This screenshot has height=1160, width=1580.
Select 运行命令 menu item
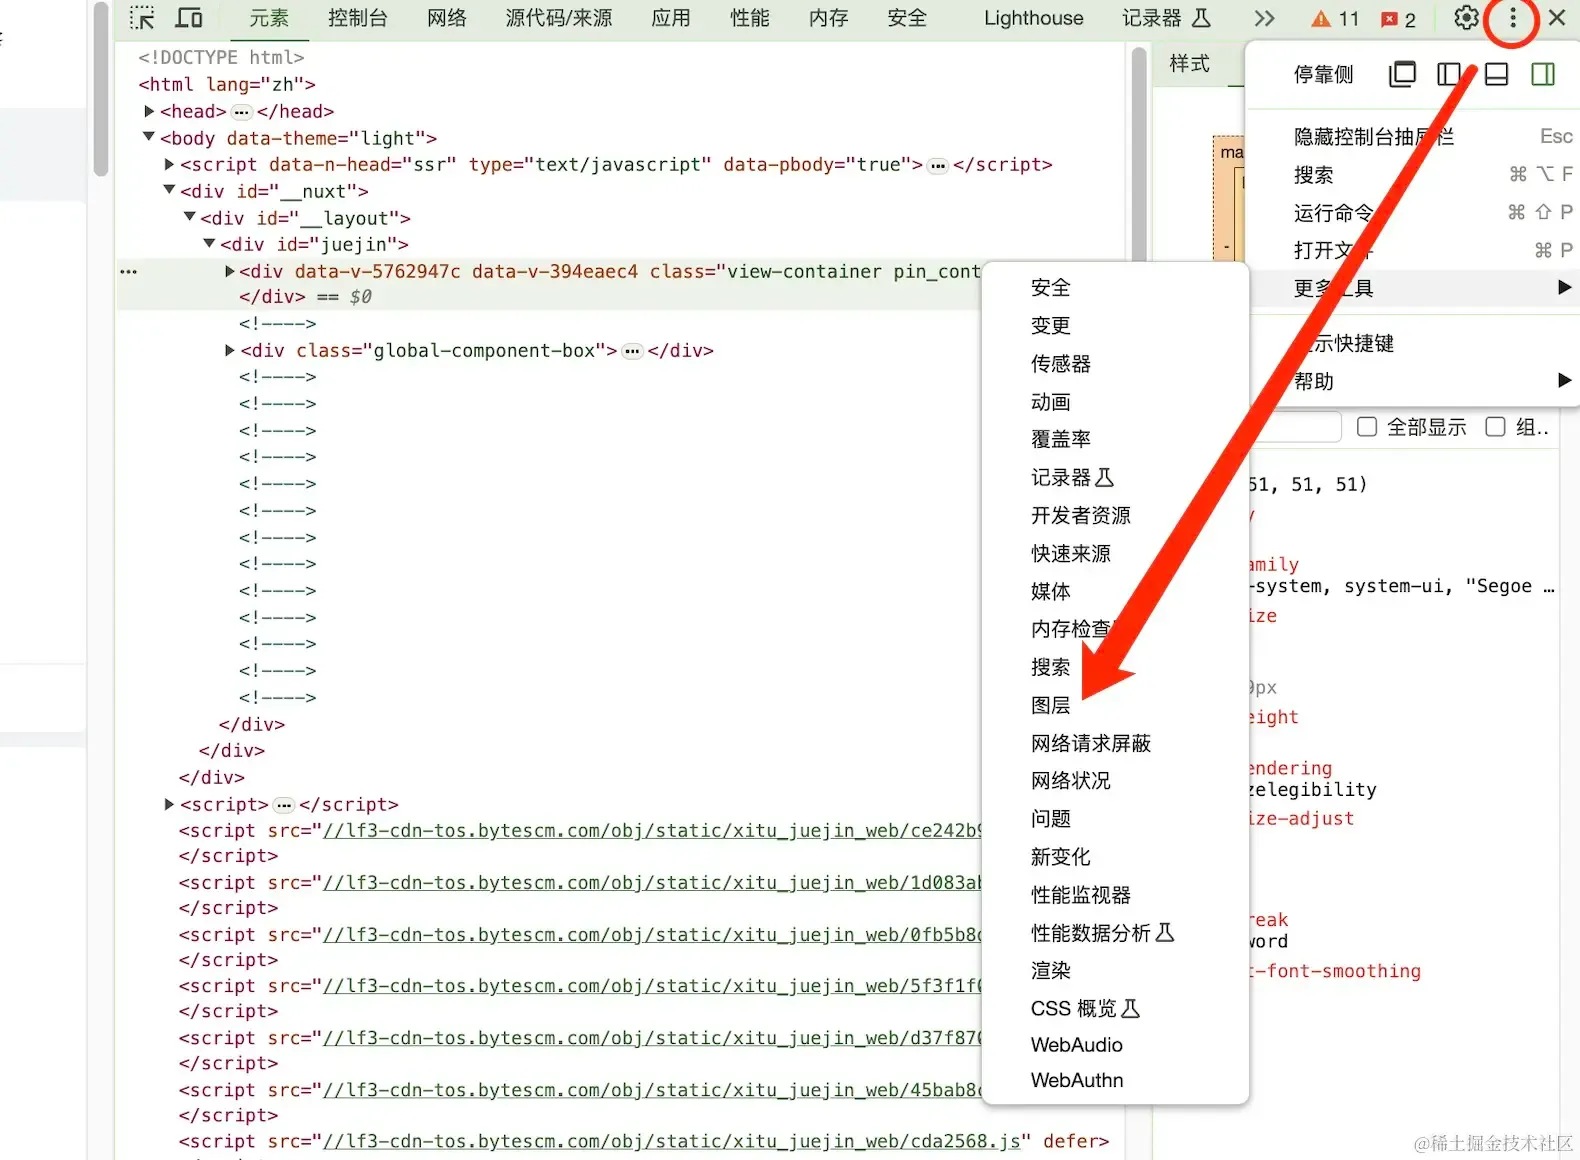(1413, 213)
